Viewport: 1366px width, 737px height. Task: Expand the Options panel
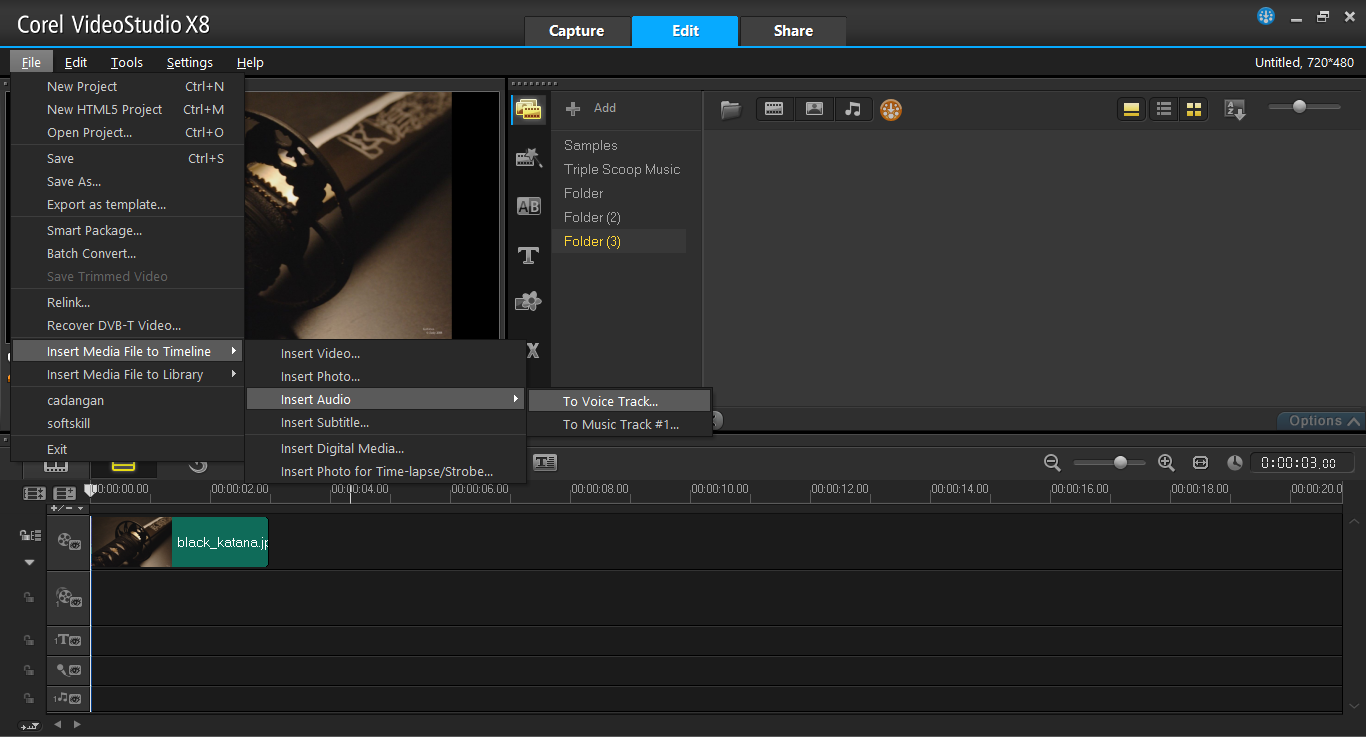(1322, 421)
